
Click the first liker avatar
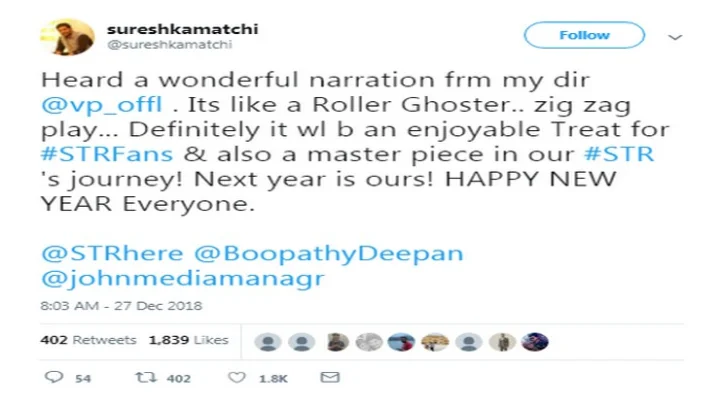[x=267, y=341]
